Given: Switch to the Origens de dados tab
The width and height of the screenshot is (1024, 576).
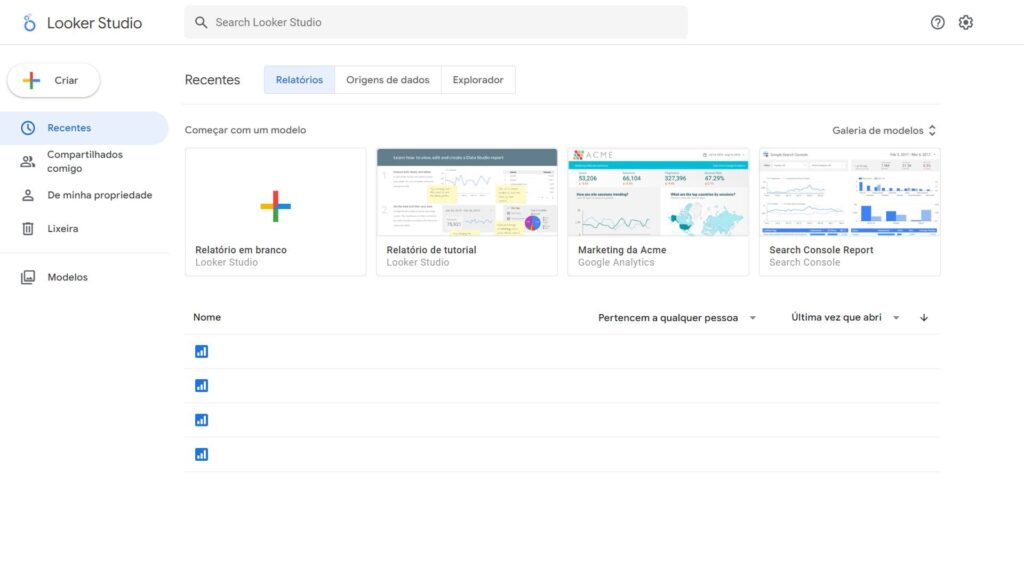Looking at the screenshot, I should coord(388,79).
